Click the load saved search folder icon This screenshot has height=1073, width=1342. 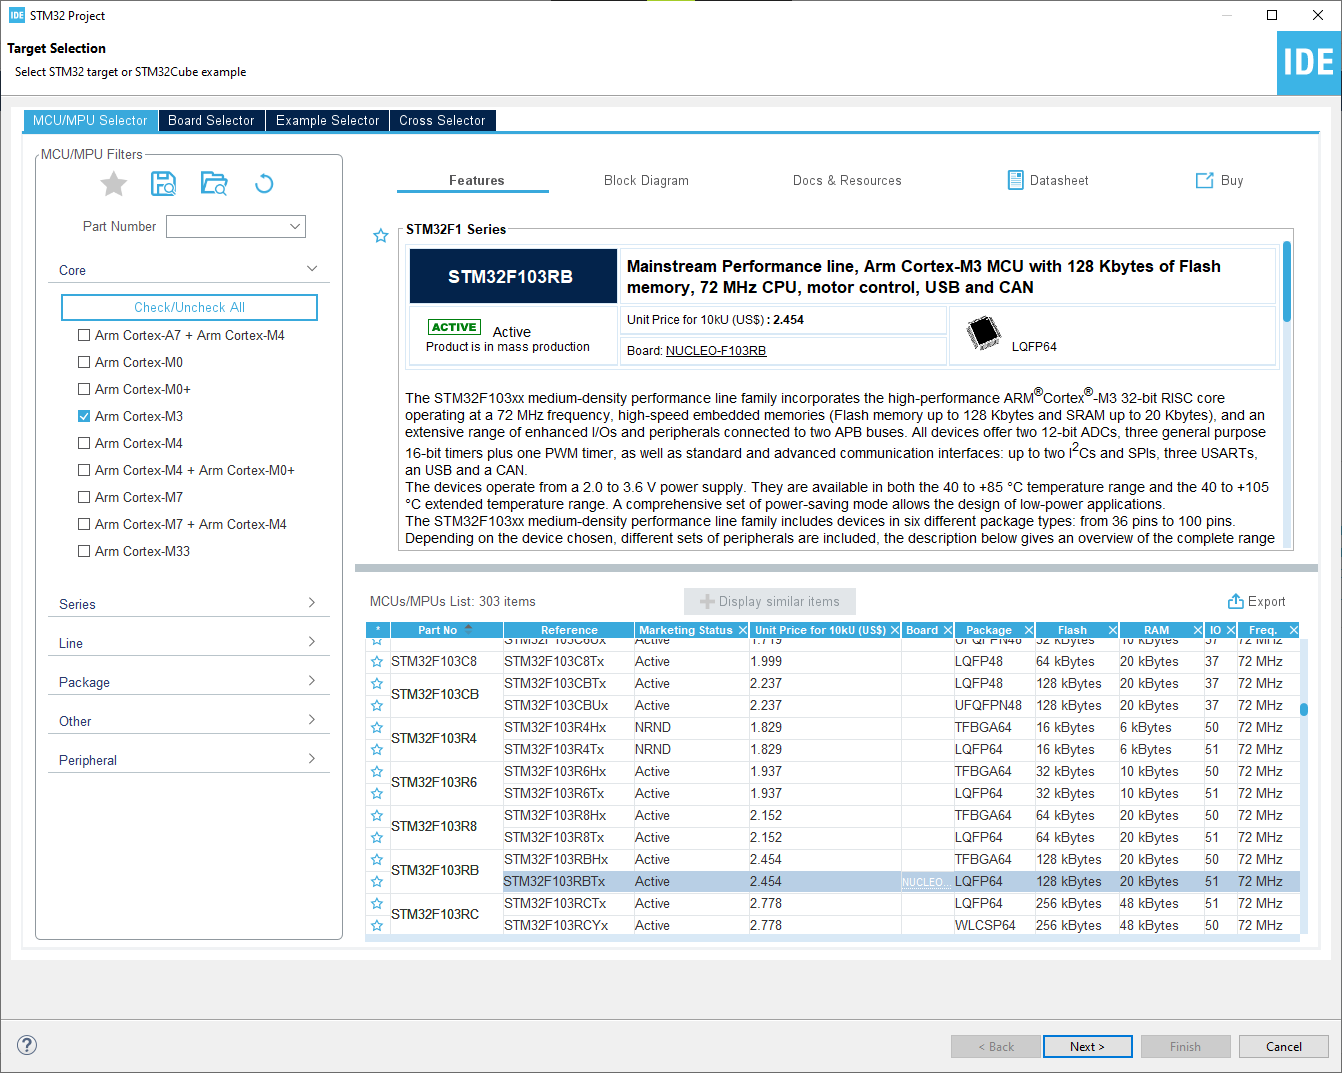point(214,184)
